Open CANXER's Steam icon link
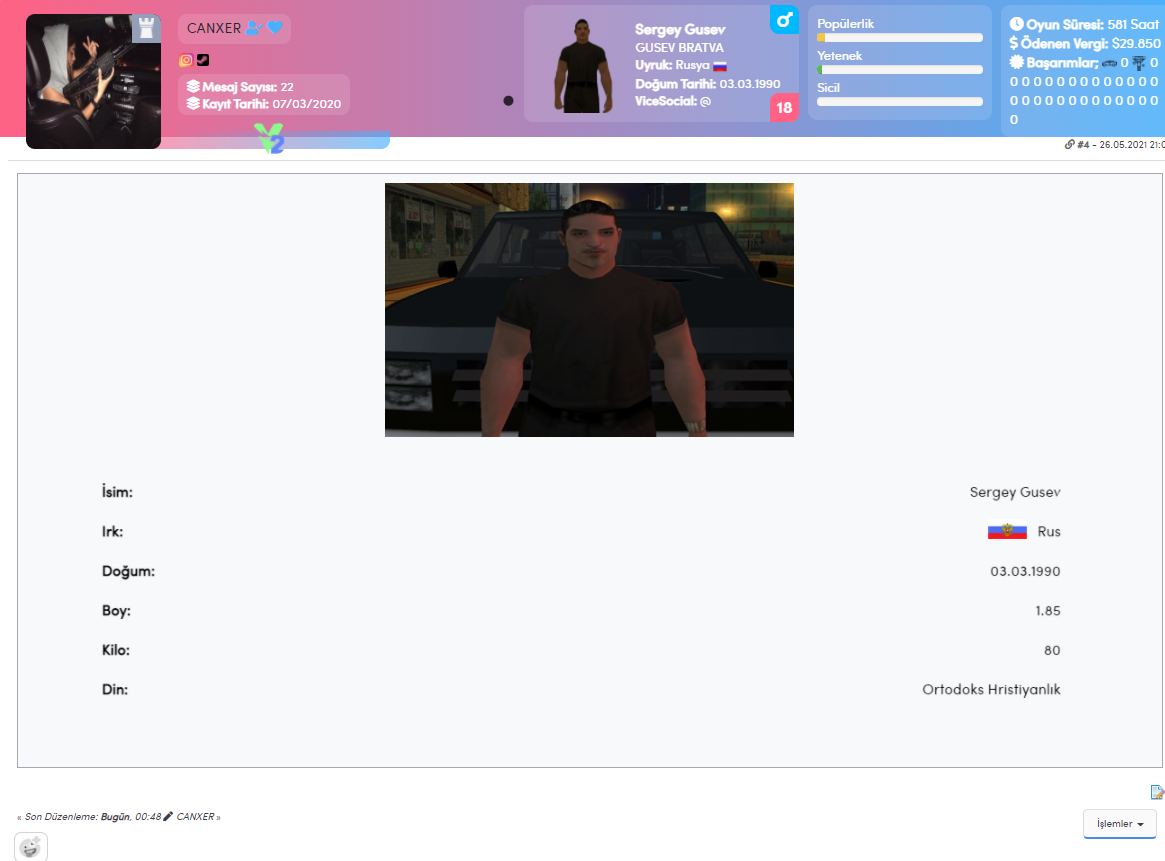Screen dimensions: 1165x861 [203, 60]
